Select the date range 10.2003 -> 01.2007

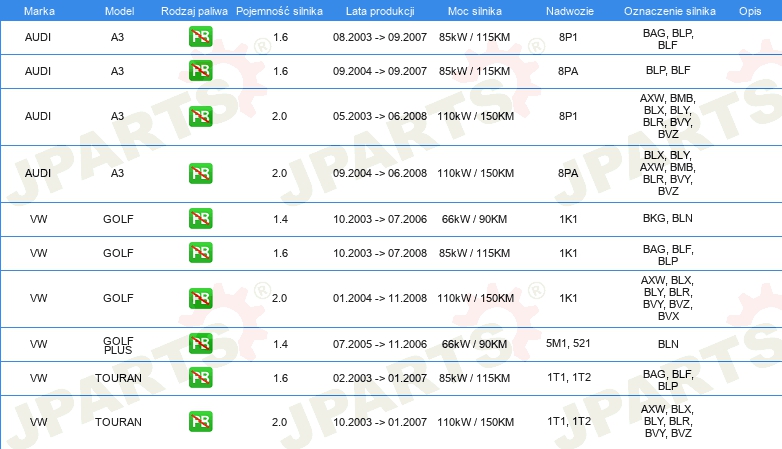380,422
